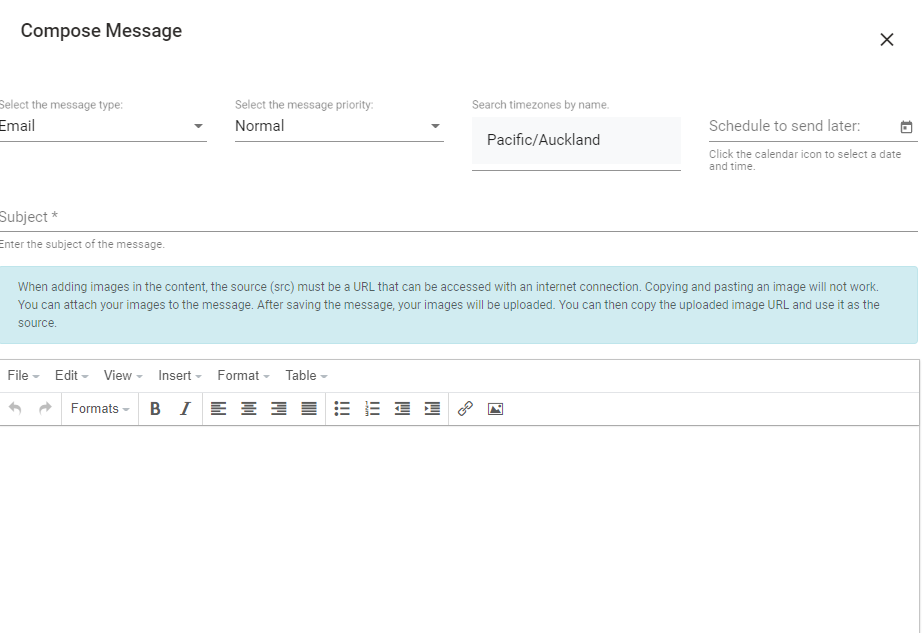The height and width of the screenshot is (643, 924).
Task: Close the Compose Message dialog
Action: (x=886, y=39)
